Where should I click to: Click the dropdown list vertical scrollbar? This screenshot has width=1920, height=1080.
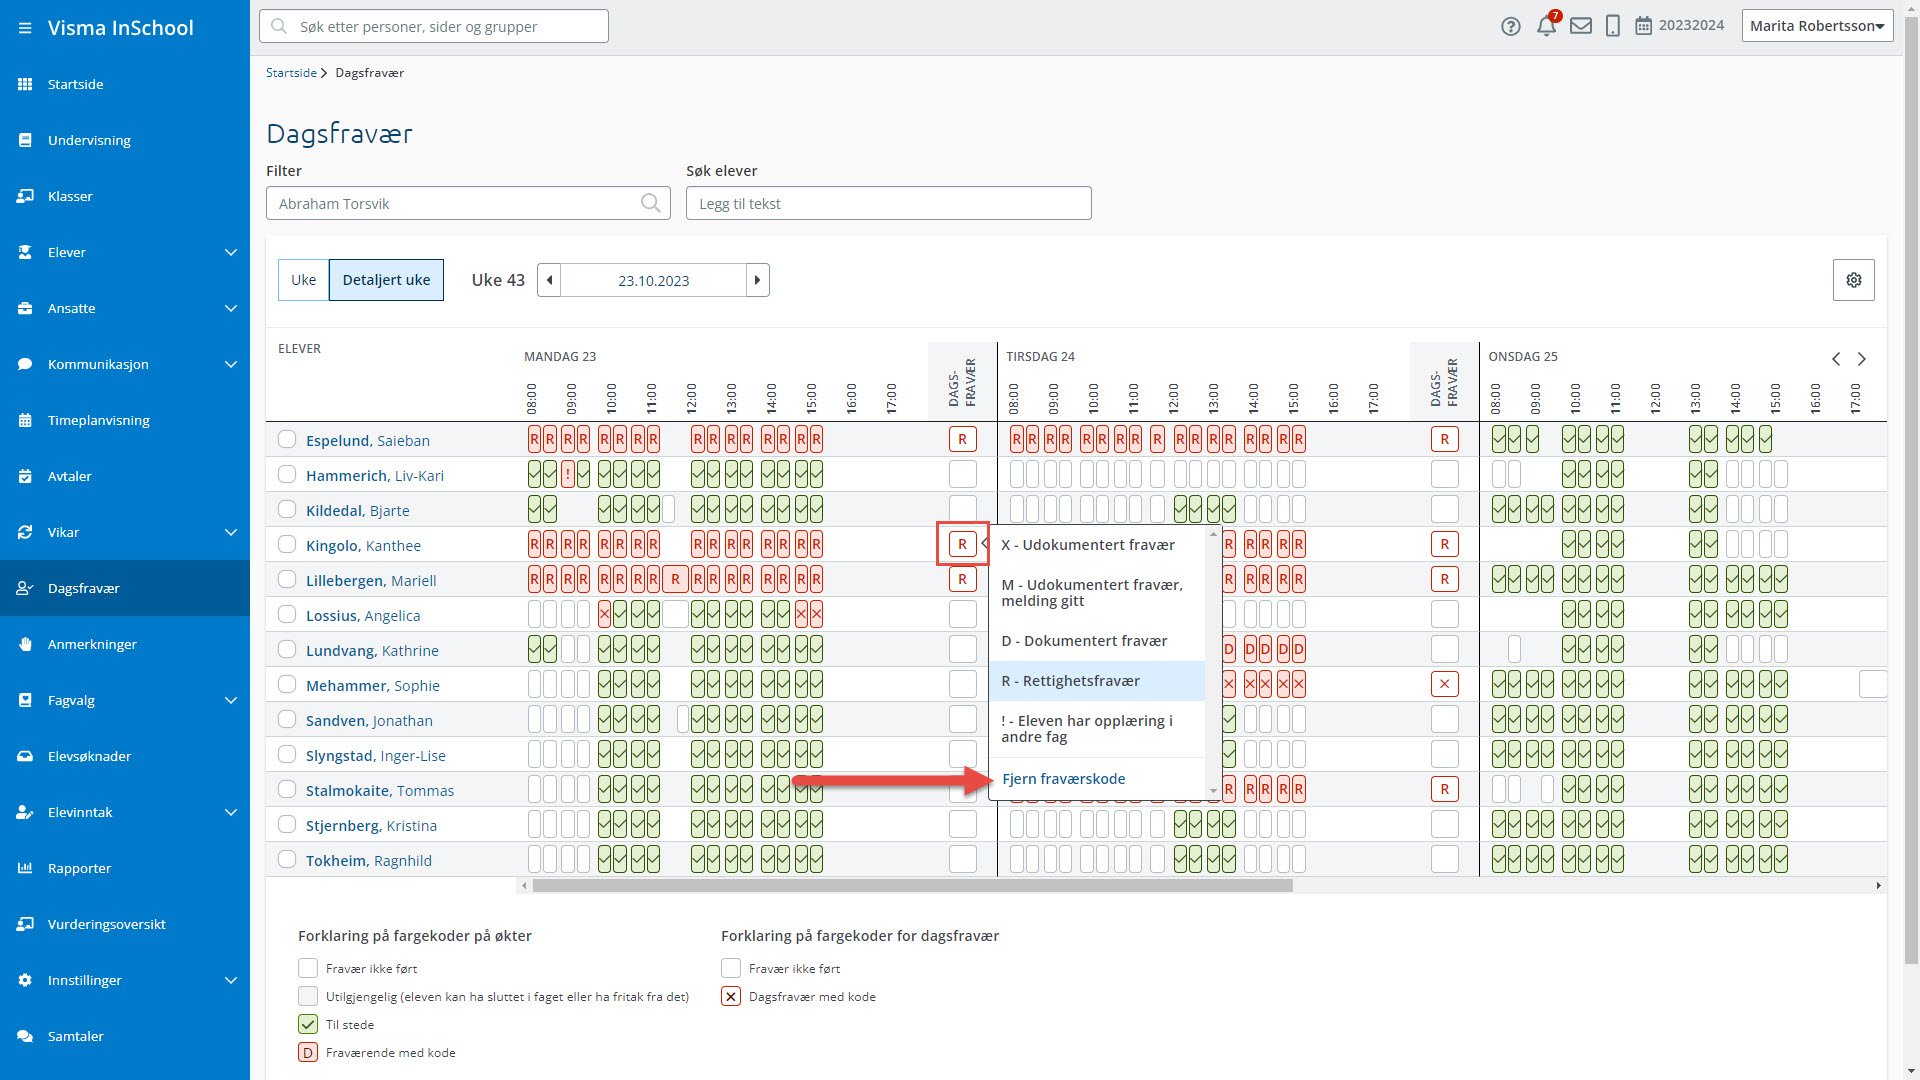pos(1213,663)
